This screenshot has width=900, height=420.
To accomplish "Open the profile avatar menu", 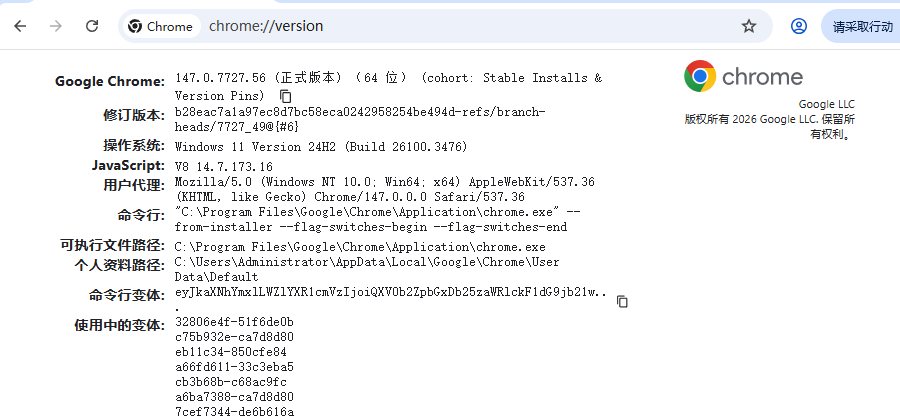I will [799, 26].
